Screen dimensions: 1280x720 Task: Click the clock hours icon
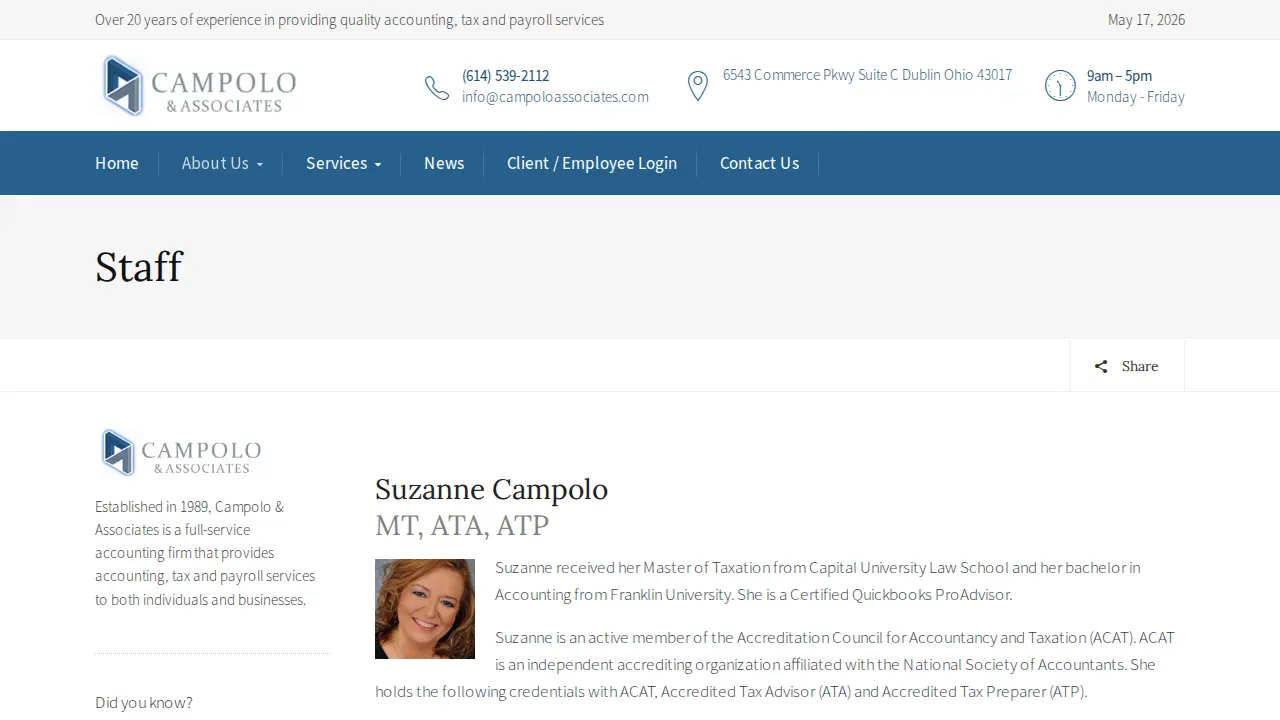click(1060, 86)
